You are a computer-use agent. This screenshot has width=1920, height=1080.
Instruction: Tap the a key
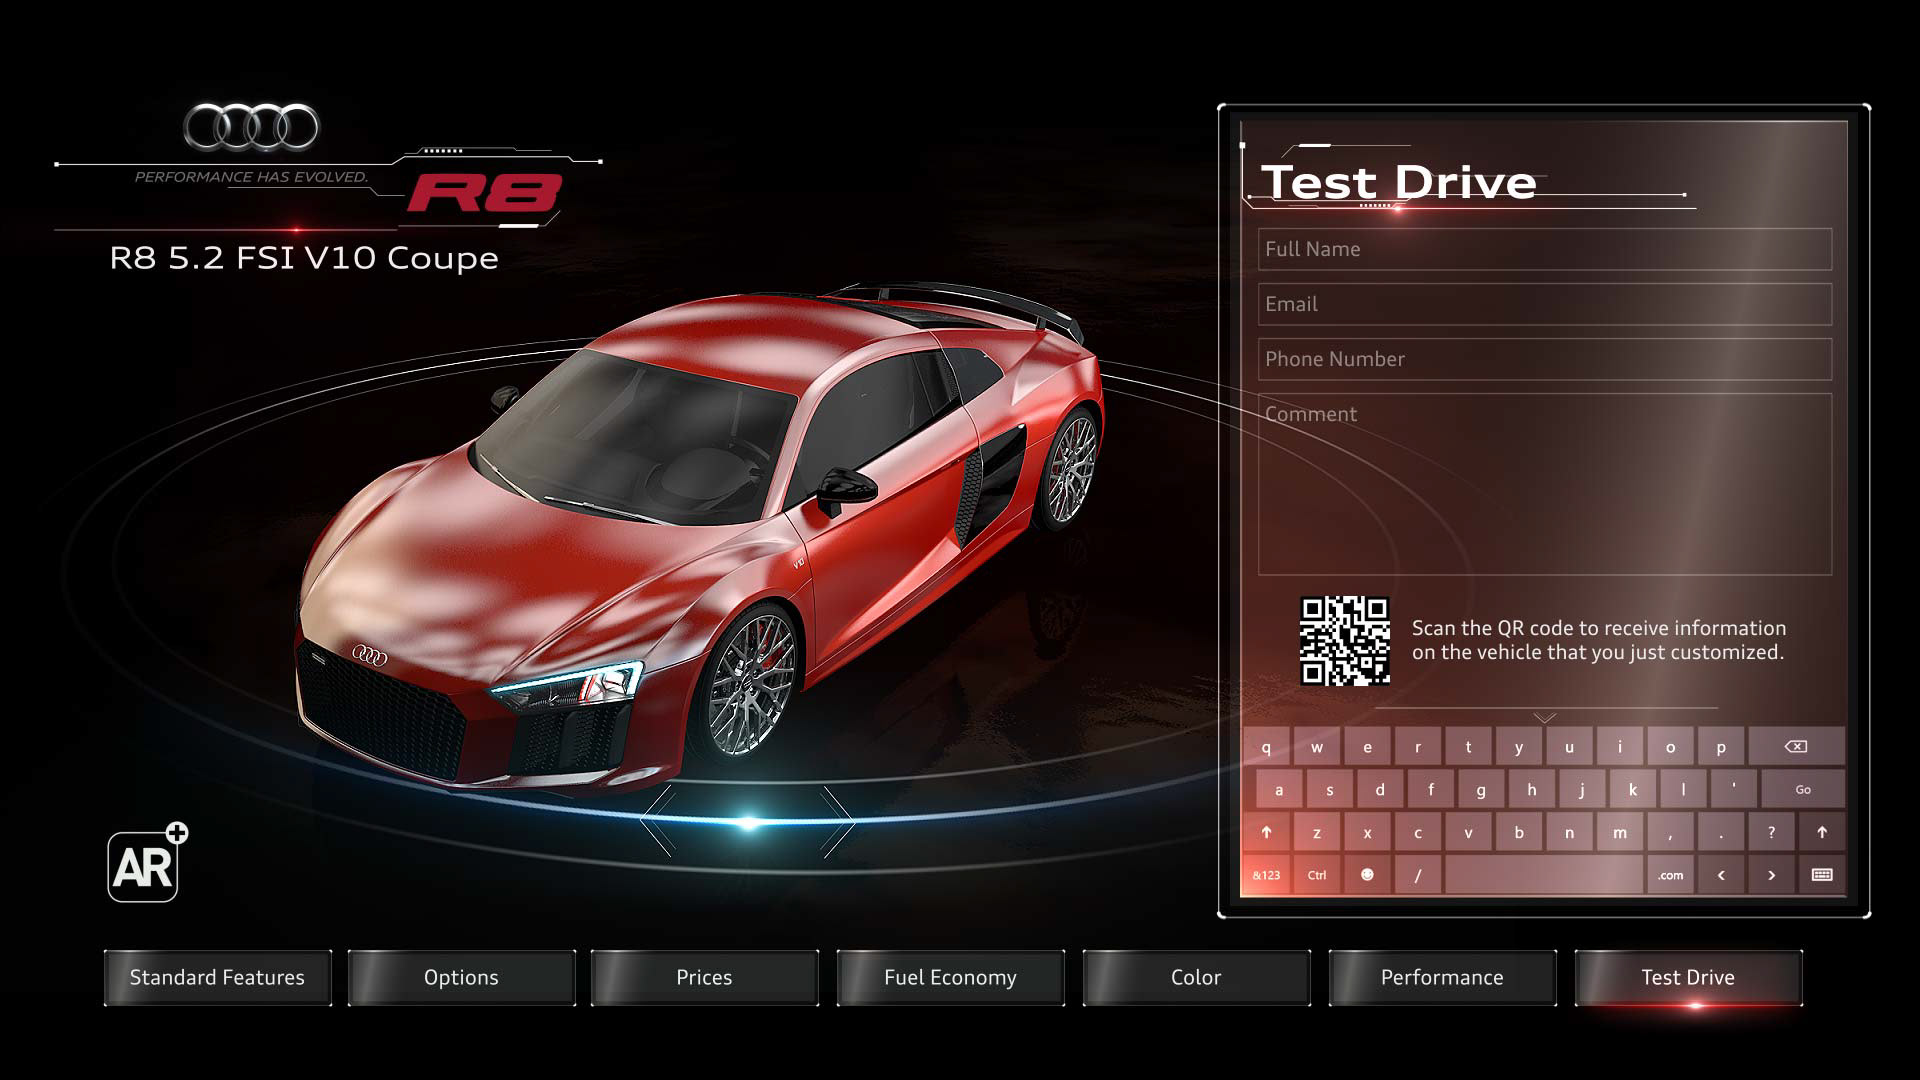pos(1279,790)
